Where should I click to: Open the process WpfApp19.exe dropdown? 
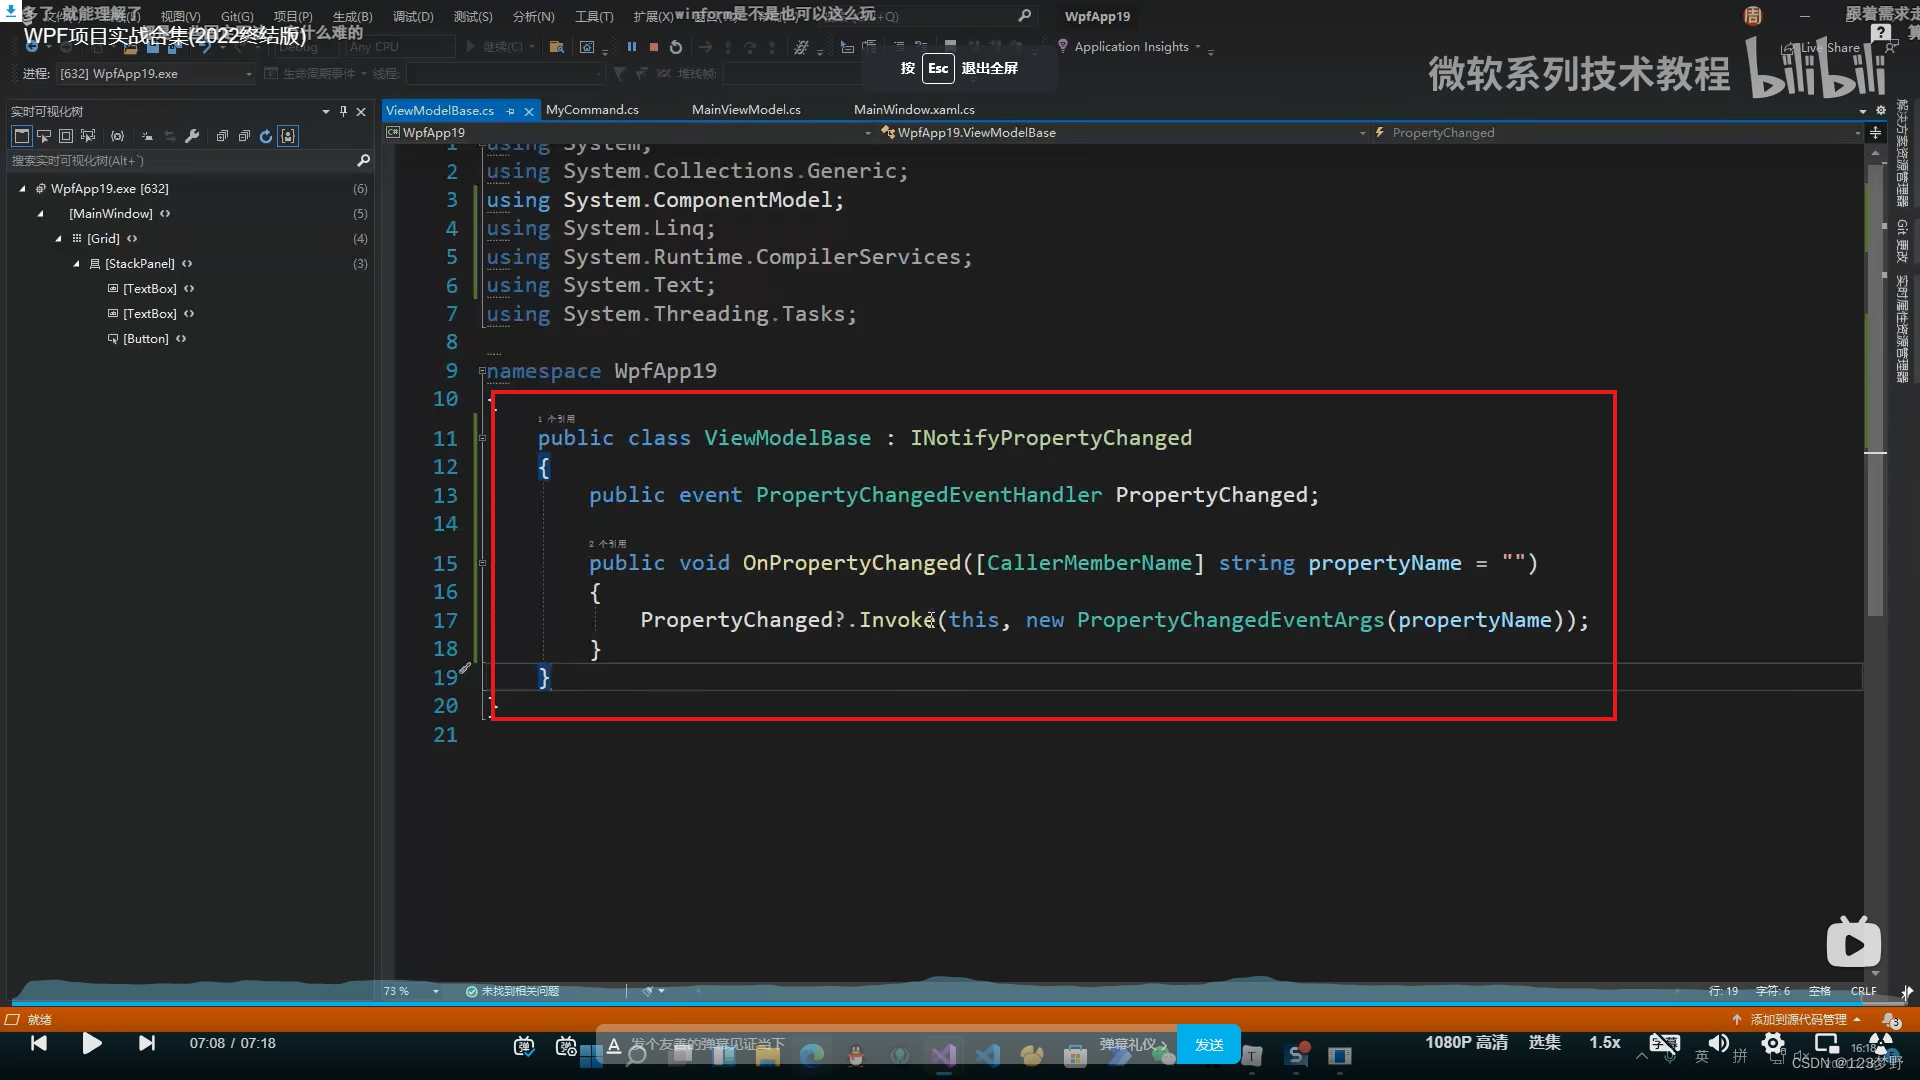coord(248,74)
